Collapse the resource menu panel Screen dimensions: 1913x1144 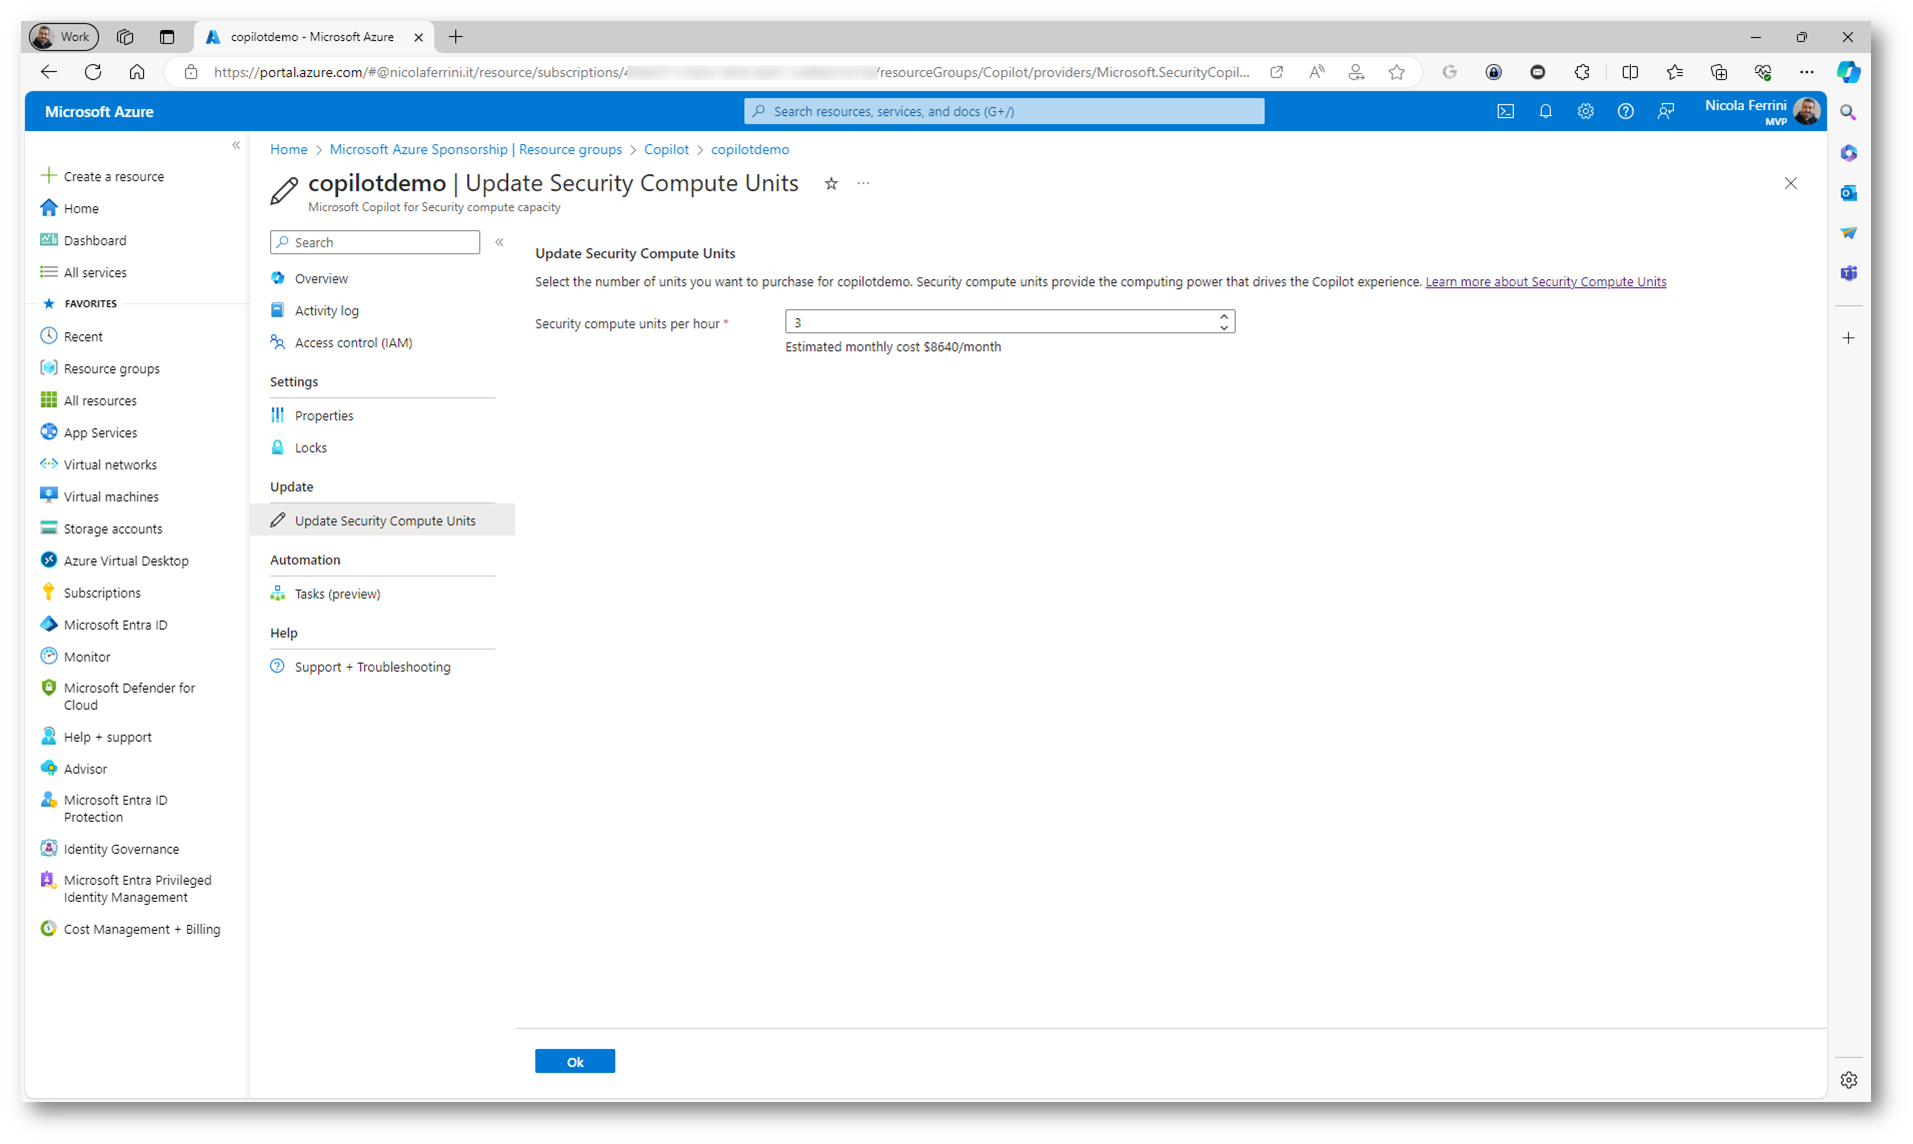499,242
